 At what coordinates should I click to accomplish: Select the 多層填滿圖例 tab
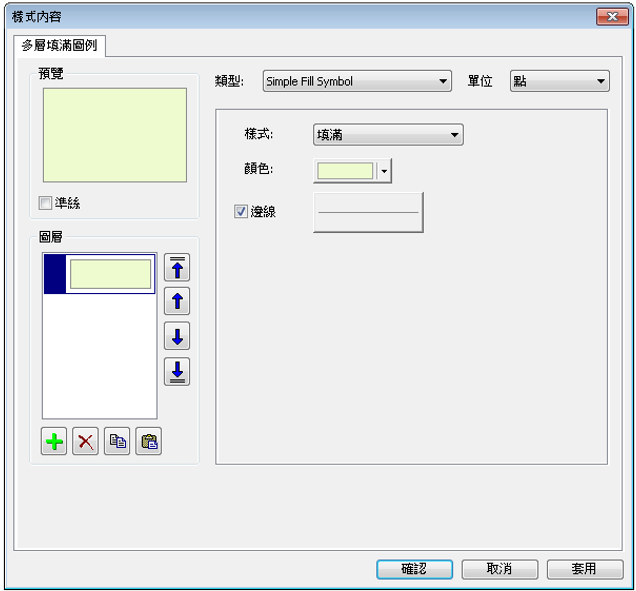[x=60, y=45]
